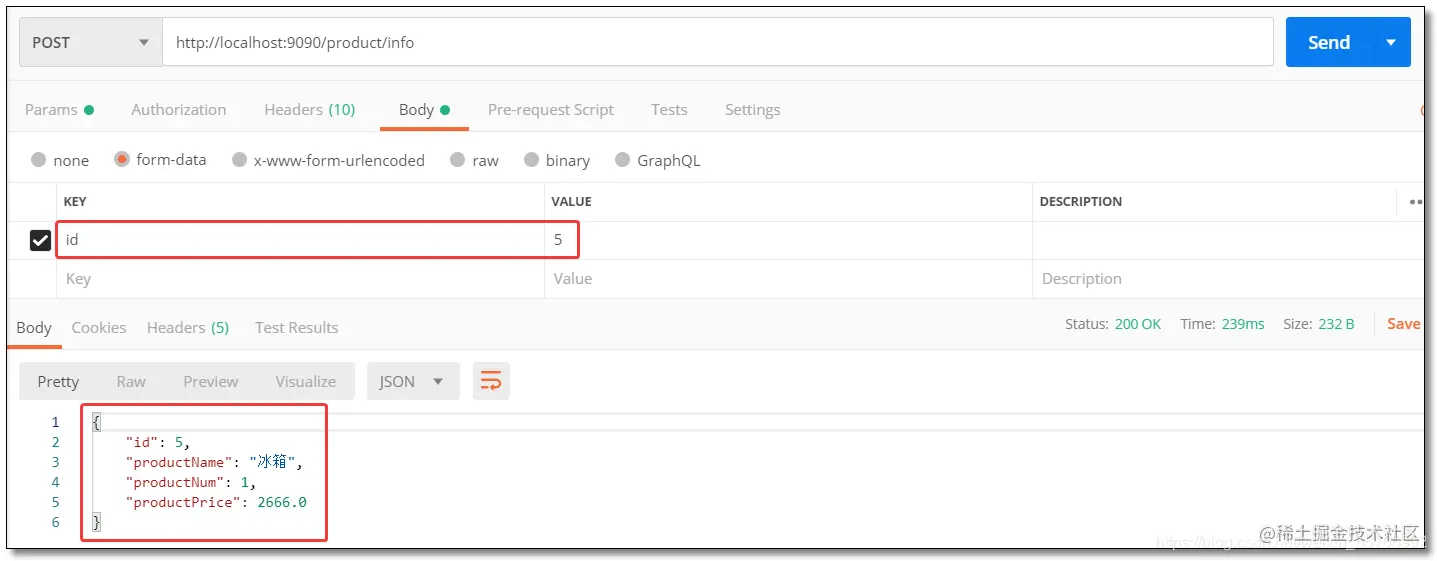Open the column options ellipsis icon
The height and width of the screenshot is (561, 1437).
[1416, 201]
